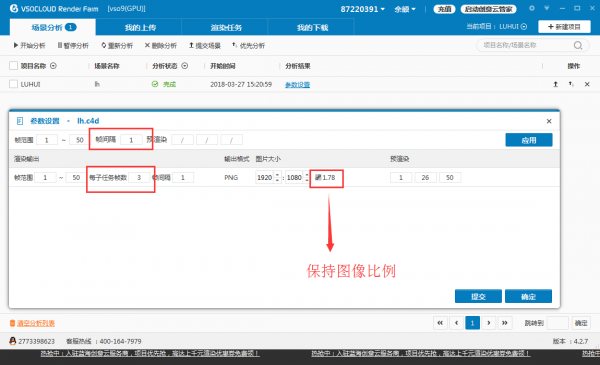The width and height of the screenshot is (600, 365).
Task: Go to next page arrow
Action: click(489, 323)
